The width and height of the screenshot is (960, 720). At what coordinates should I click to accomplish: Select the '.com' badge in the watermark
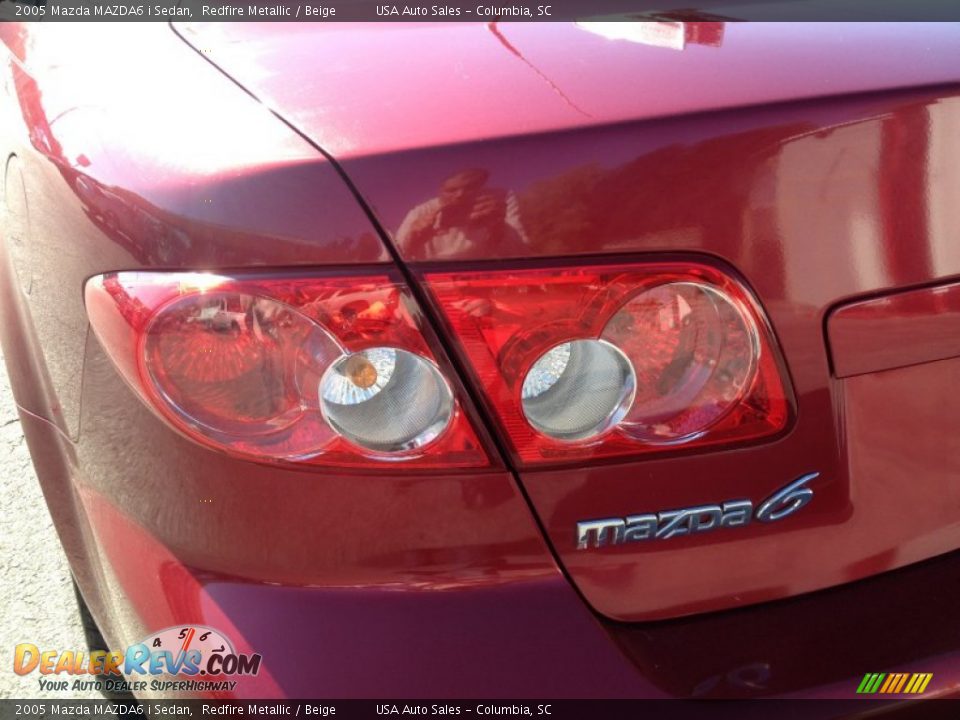coord(235,662)
